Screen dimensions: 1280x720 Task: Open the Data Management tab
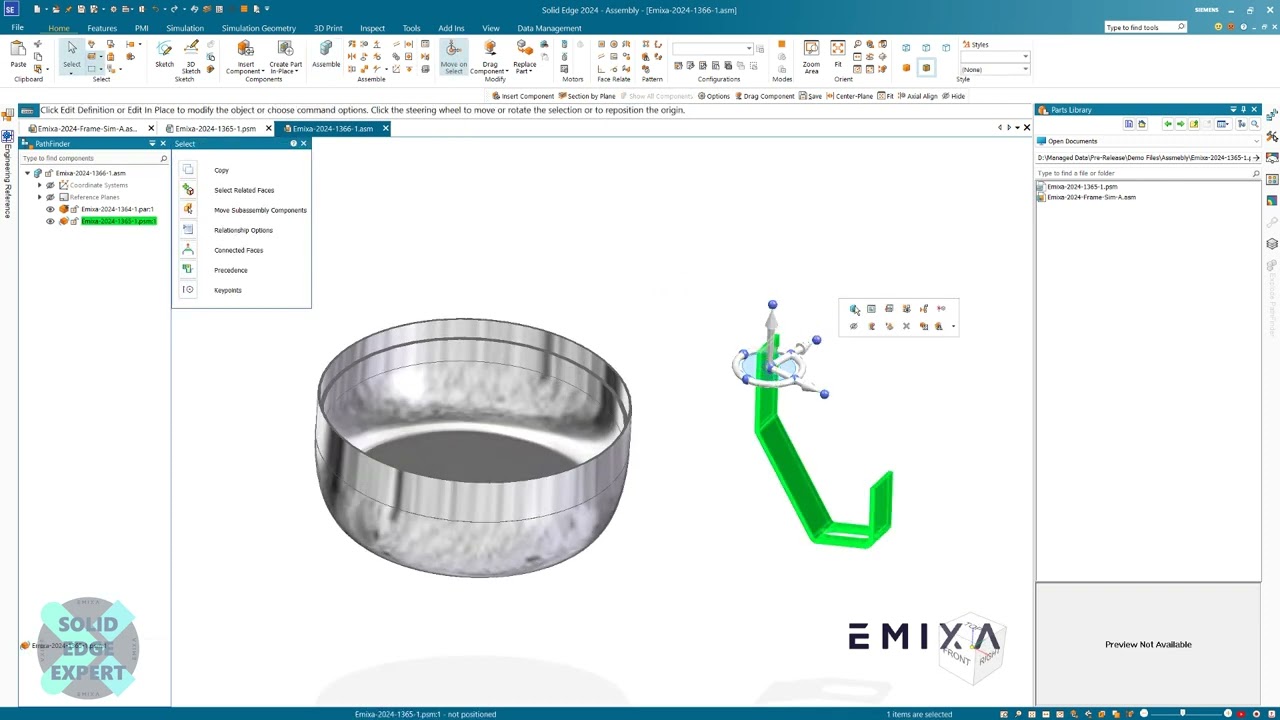click(x=549, y=28)
